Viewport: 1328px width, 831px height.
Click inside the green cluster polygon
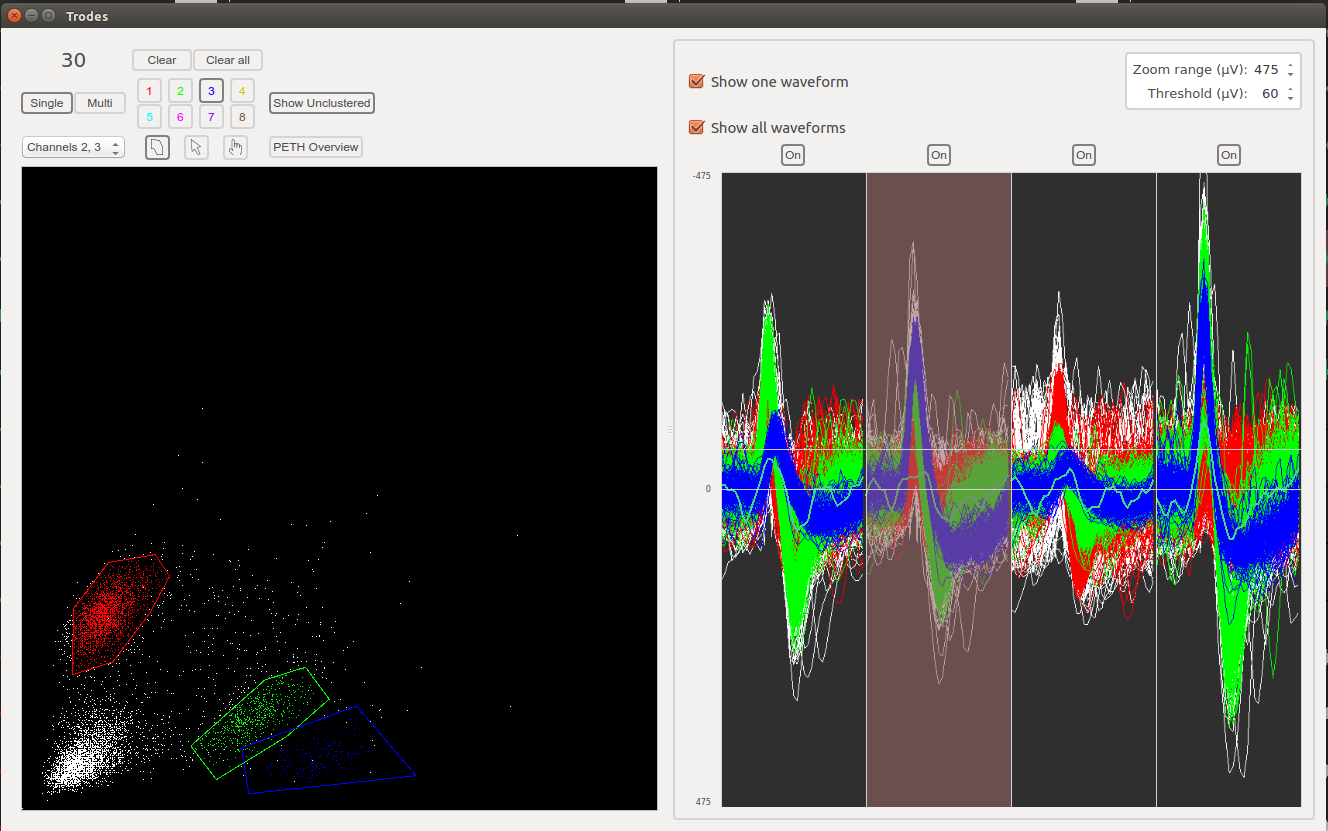(258, 722)
